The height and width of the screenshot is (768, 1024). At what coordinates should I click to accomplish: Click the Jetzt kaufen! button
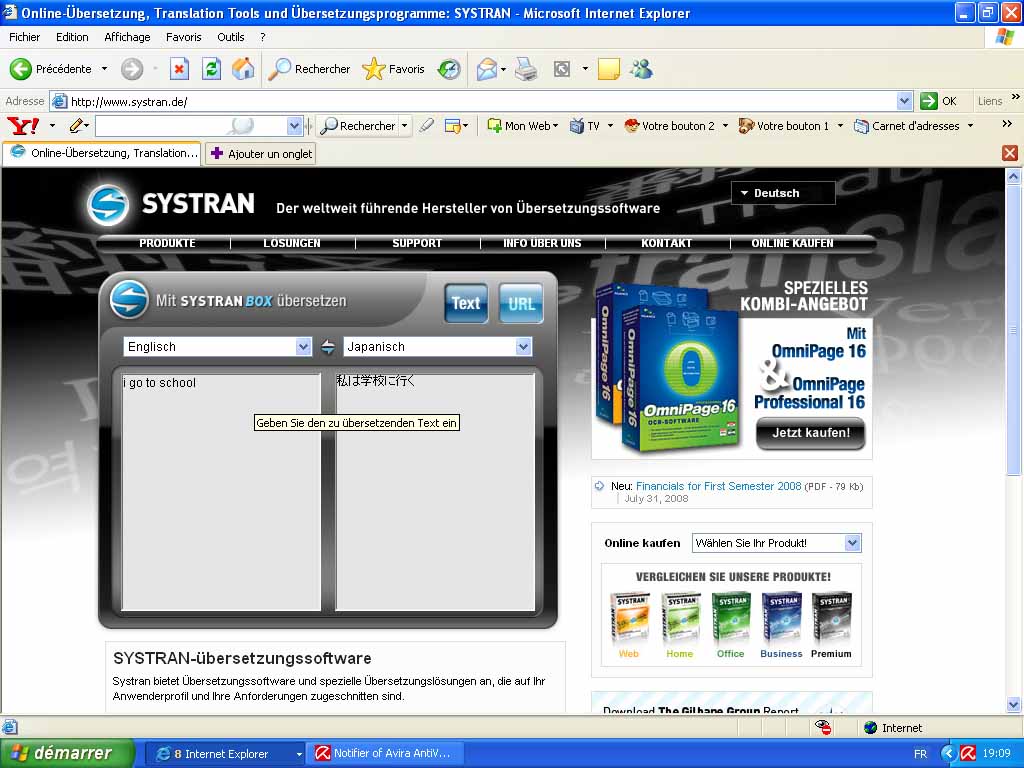point(811,433)
